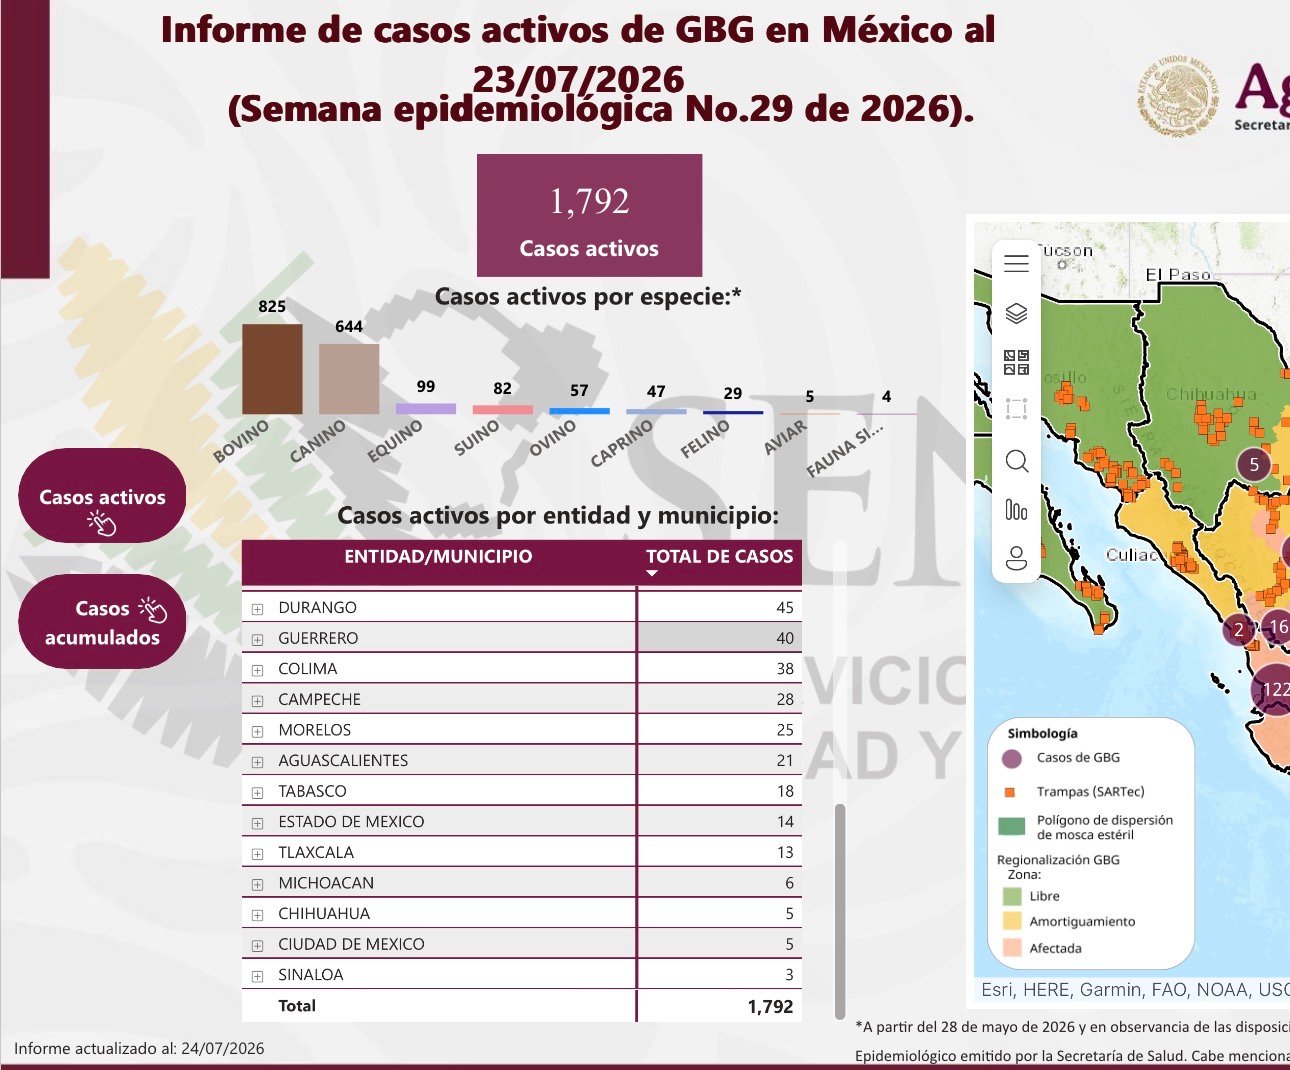Click the value 40 in GUERRERO row
The height and width of the screenshot is (1070, 1290).
coord(785,638)
